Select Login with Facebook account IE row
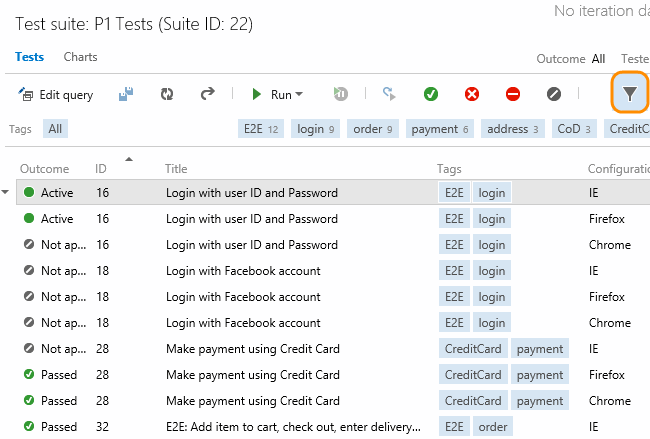Viewport: 650px width, 439px height. (x=243, y=270)
